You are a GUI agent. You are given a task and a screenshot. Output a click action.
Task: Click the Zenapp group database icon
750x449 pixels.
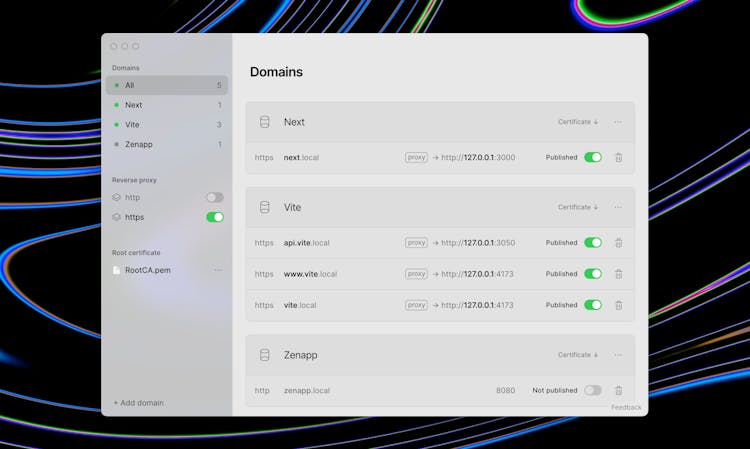click(265, 355)
